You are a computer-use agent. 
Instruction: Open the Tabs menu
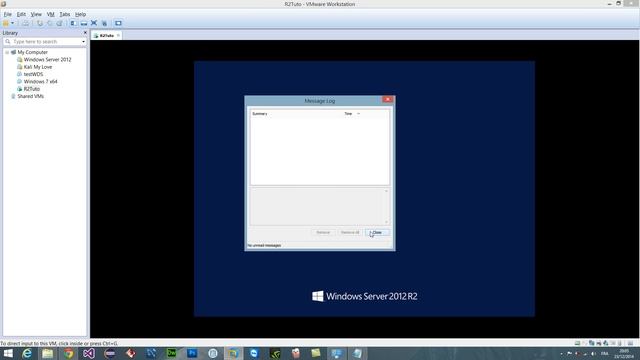pyautogui.click(x=65, y=14)
